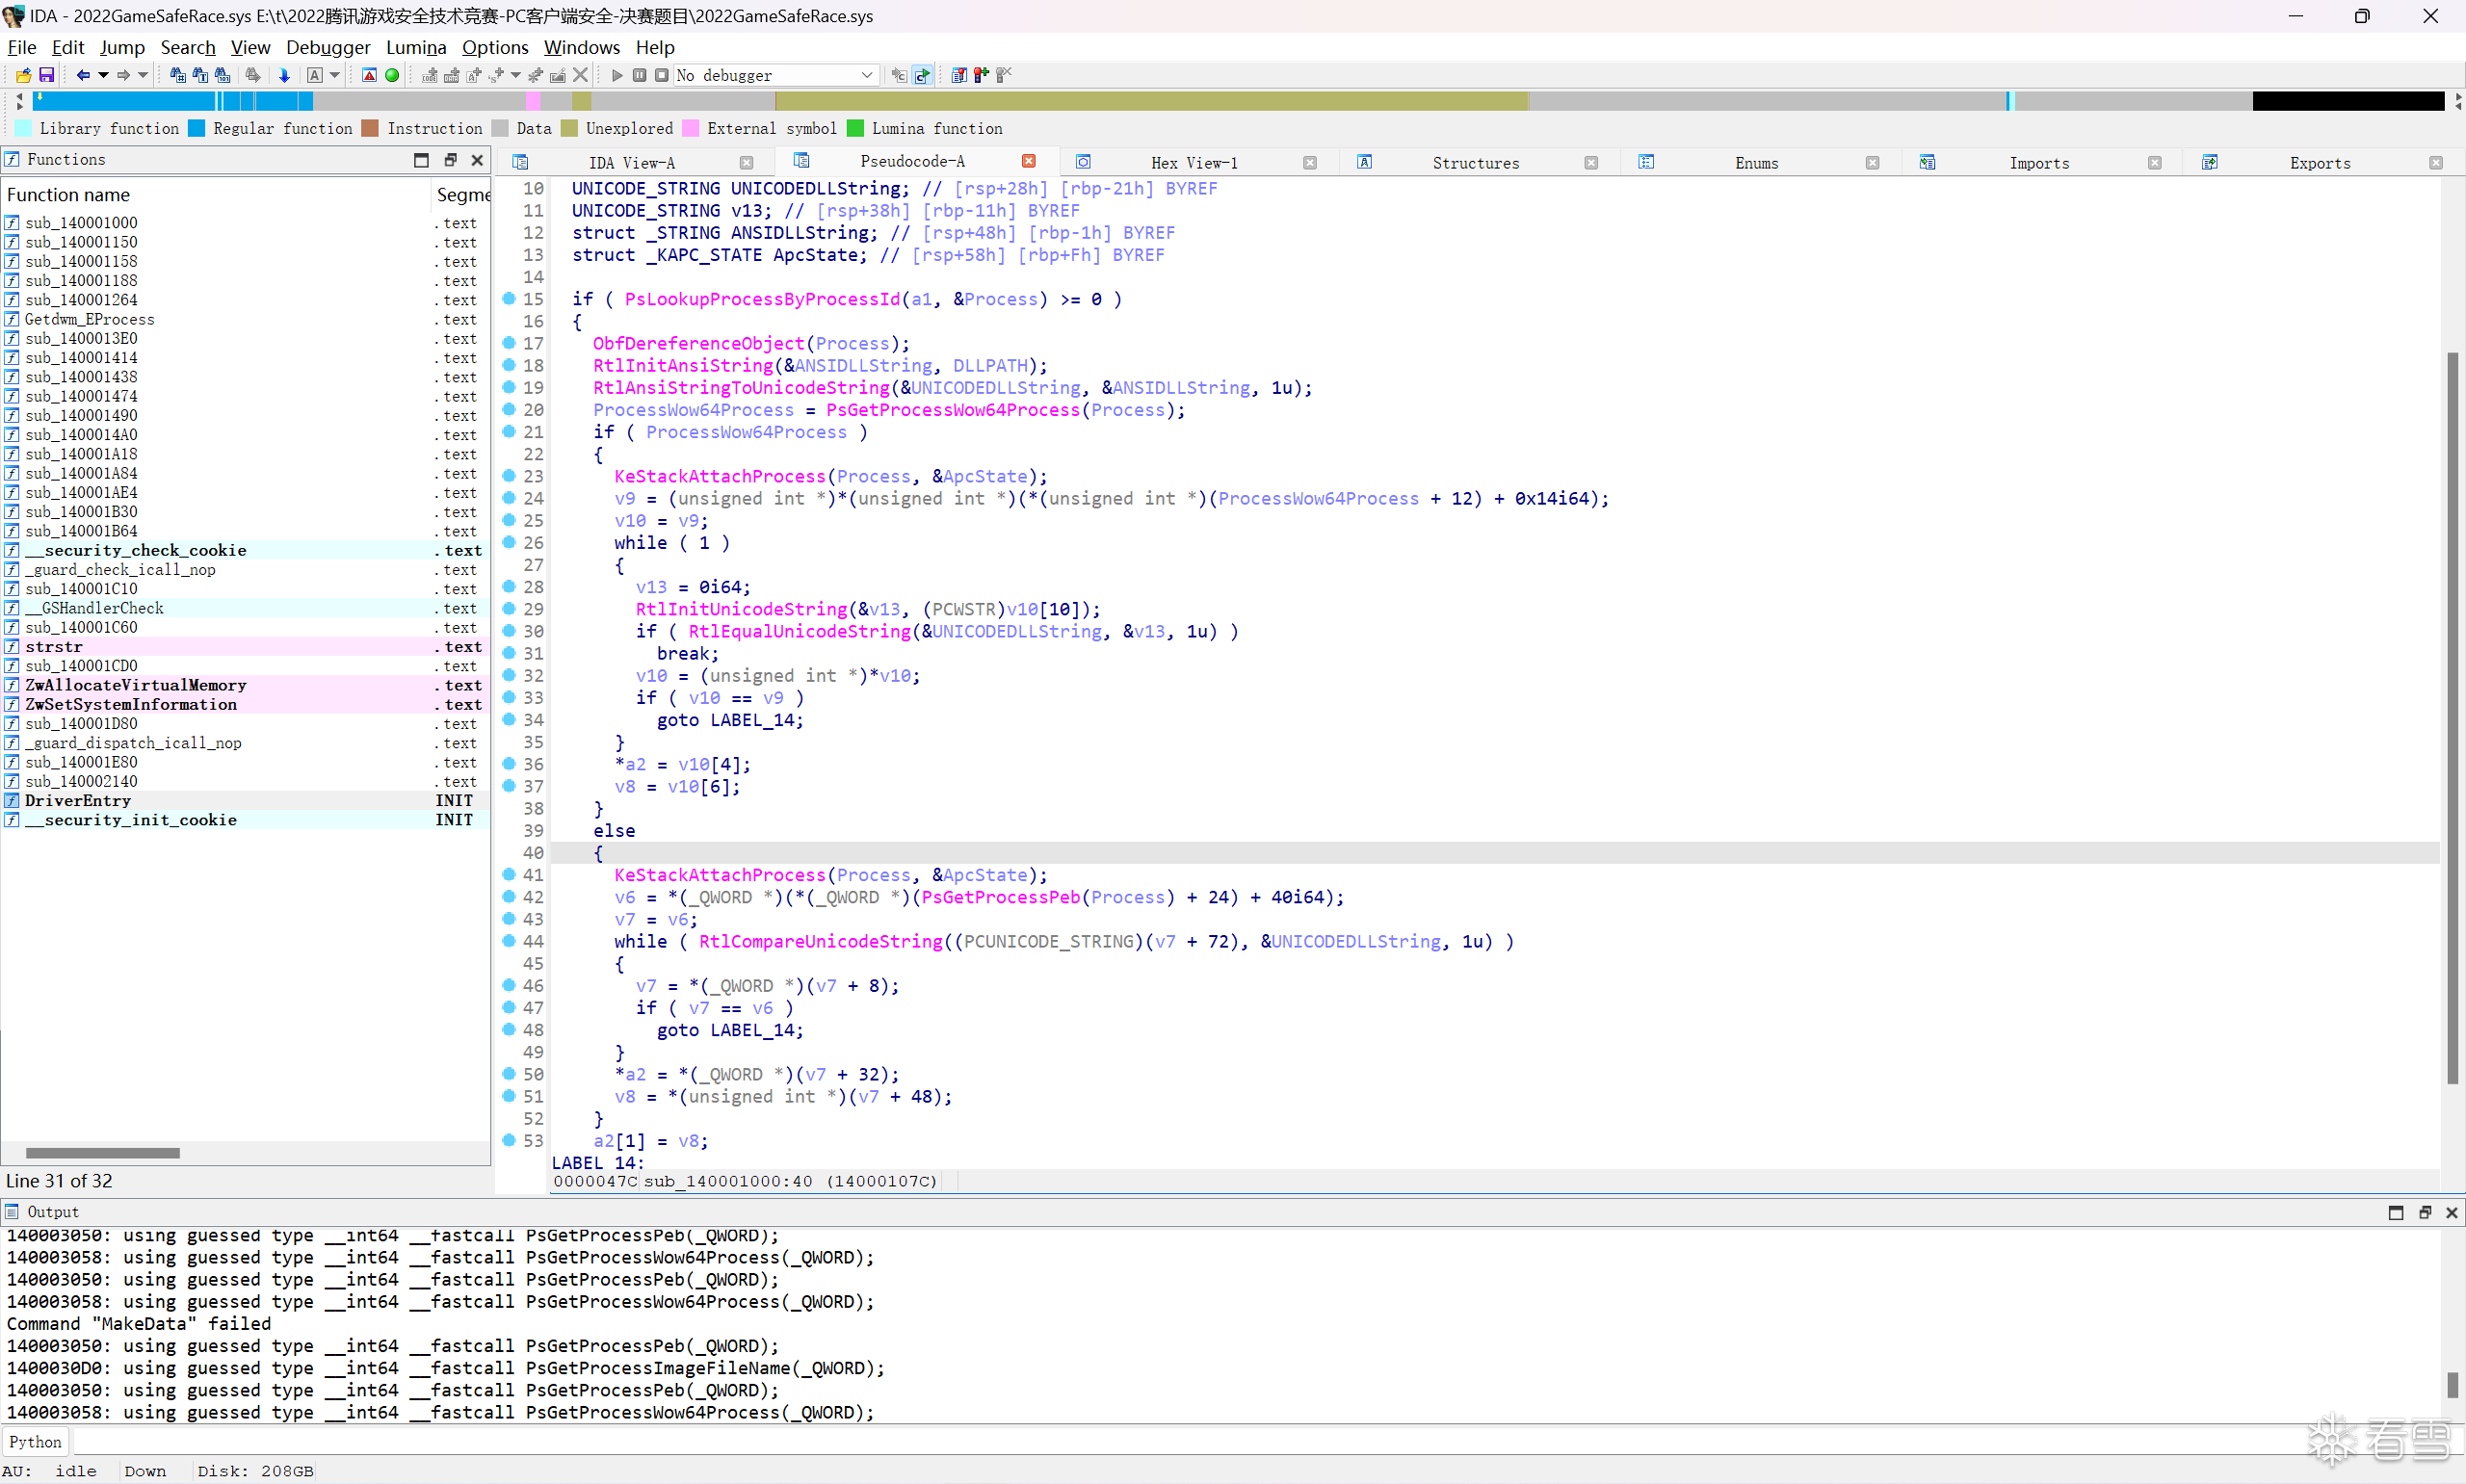Click the grey X delete icon

coord(580,75)
